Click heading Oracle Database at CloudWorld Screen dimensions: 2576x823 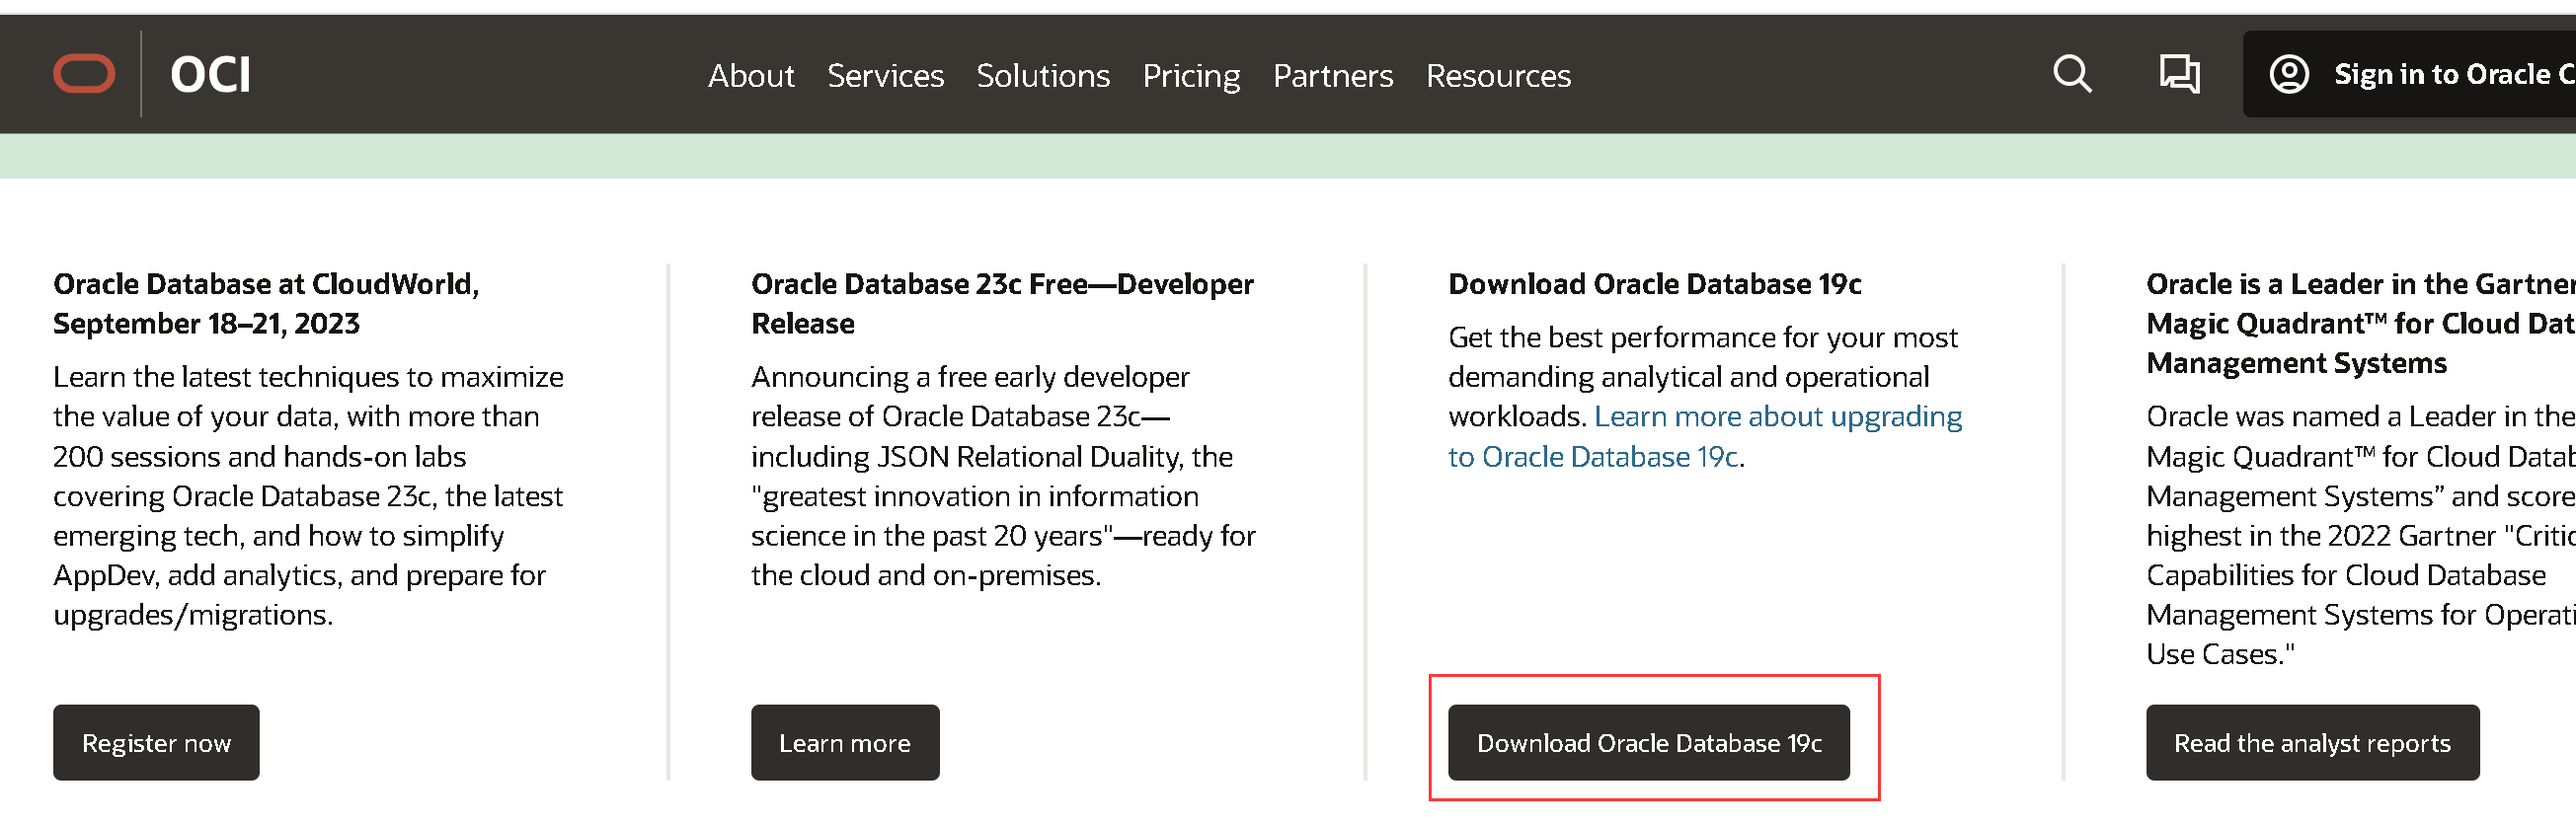266,304
